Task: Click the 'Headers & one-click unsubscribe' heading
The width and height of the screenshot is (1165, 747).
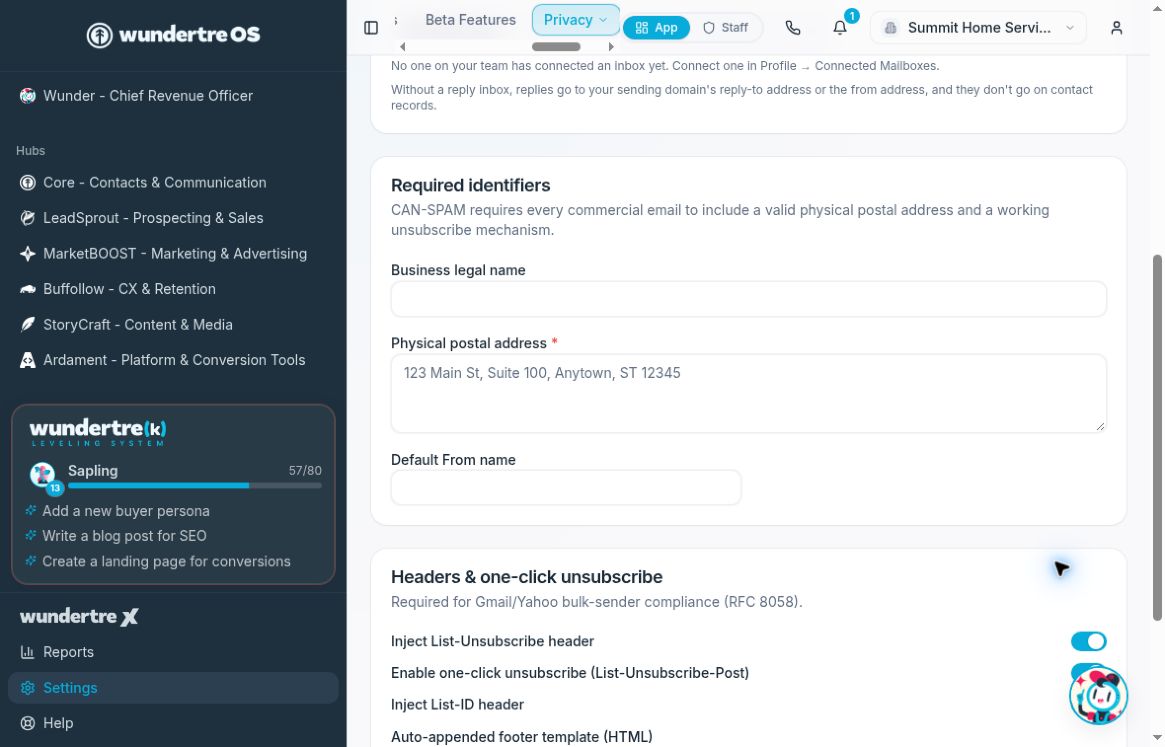Action: (527, 578)
